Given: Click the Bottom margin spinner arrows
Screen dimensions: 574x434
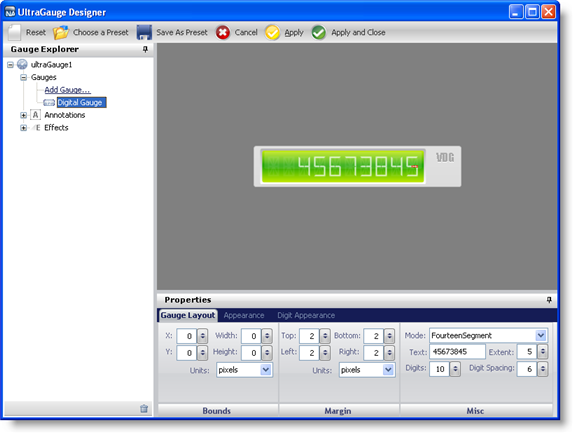Looking at the screenshot, I should (x=390, y=336).
